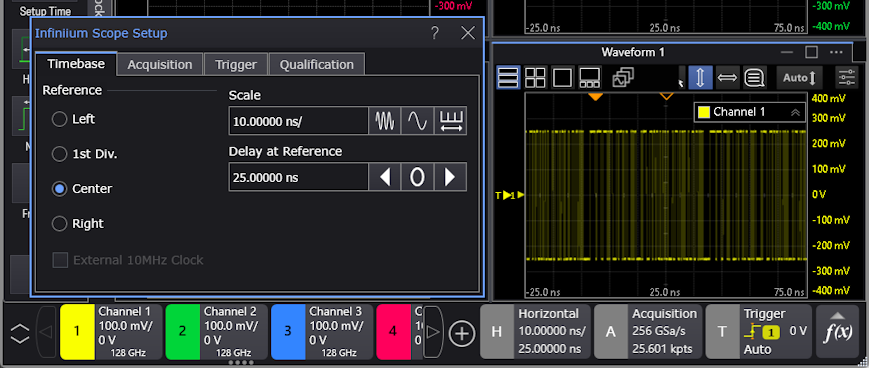Click the add channel plus icon
This screenshot has width=869, height=368.
coord(462,334)
